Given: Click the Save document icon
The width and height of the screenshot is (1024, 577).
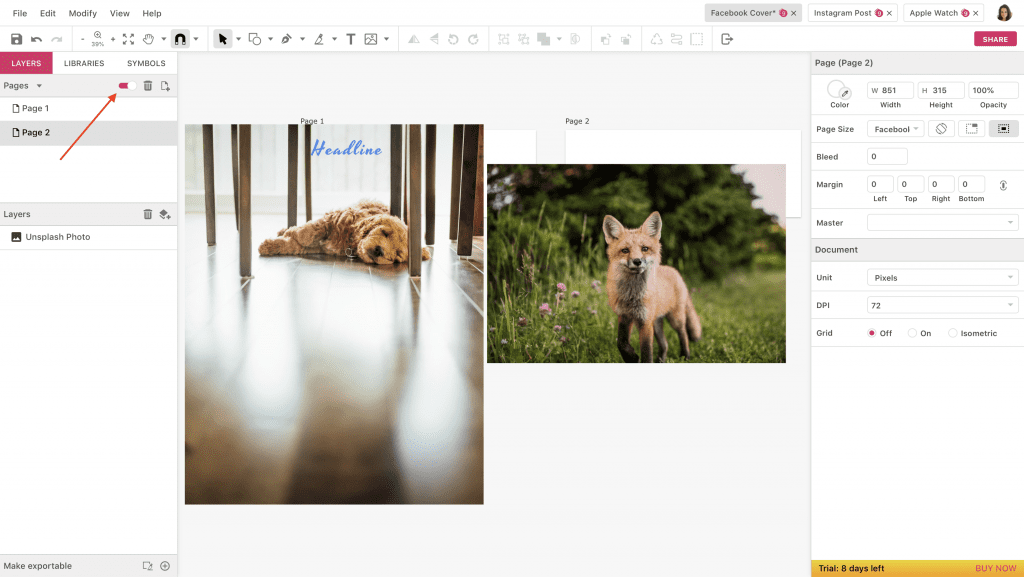Looking at the screenshot, I should [x=16, y=39].
